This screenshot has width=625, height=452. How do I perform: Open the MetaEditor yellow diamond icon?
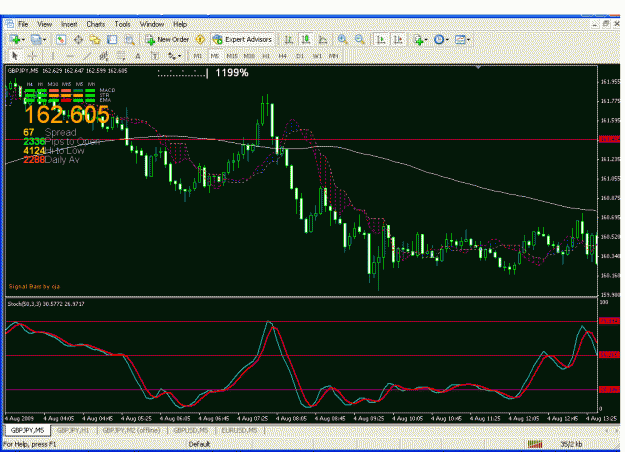tap(200, 39)
